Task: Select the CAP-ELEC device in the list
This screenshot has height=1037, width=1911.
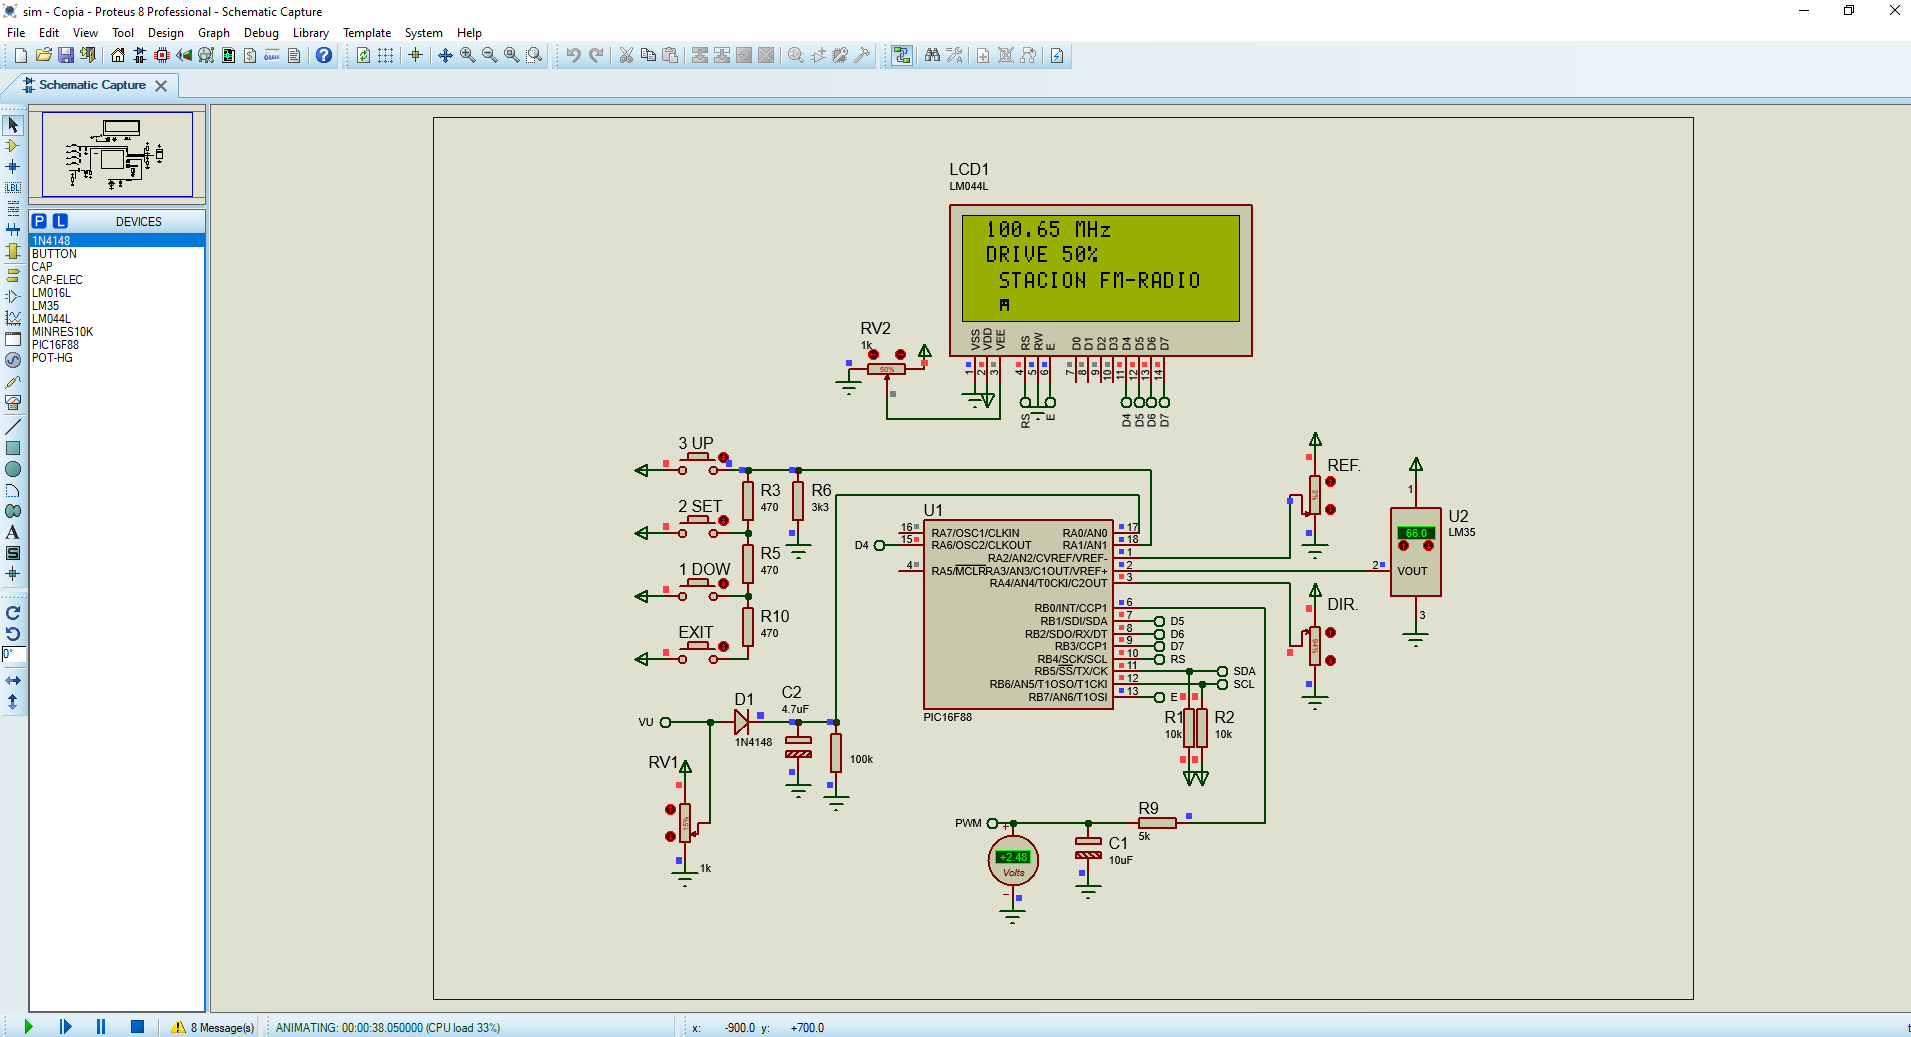Action: click(x=117, y=280)
